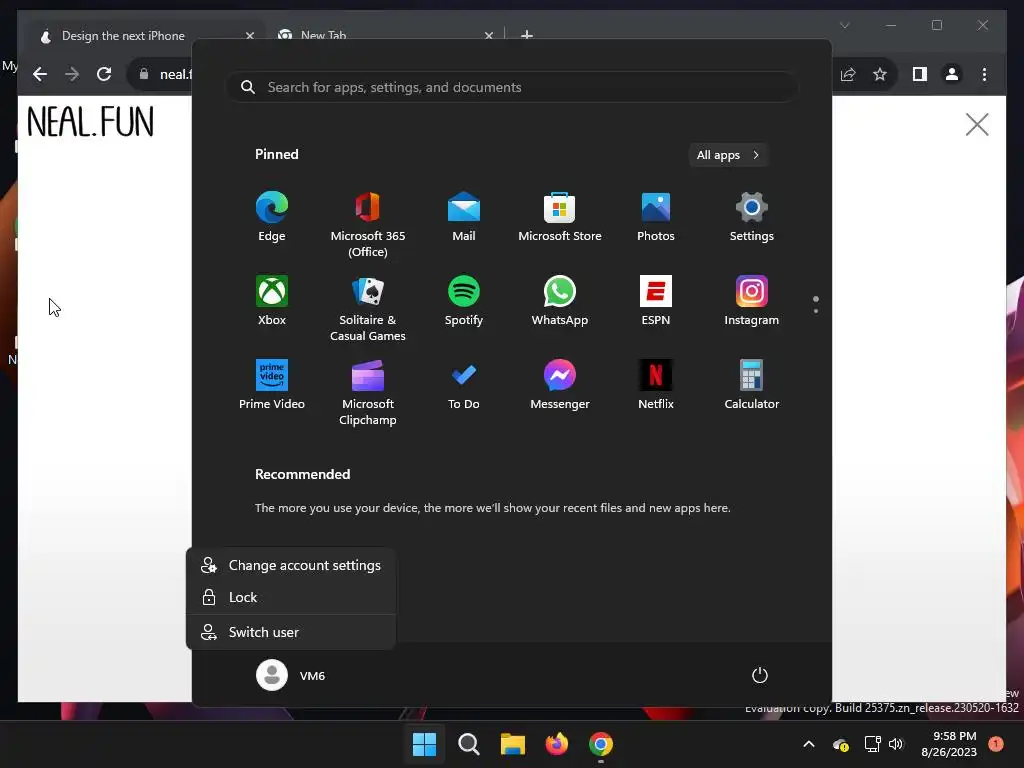Screen dimensions: 1024x768
Task: Open the clock and date panel
Action: point(949,744)
